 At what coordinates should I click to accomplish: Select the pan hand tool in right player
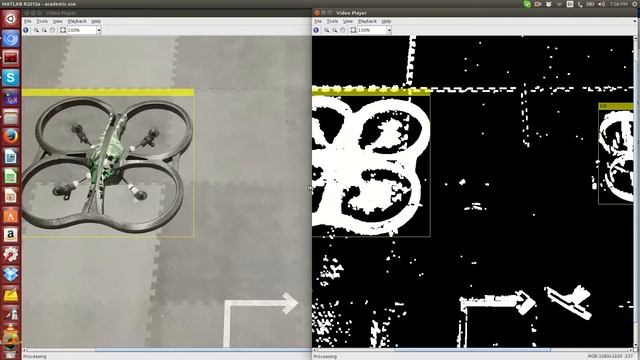[x=343, y=30]
